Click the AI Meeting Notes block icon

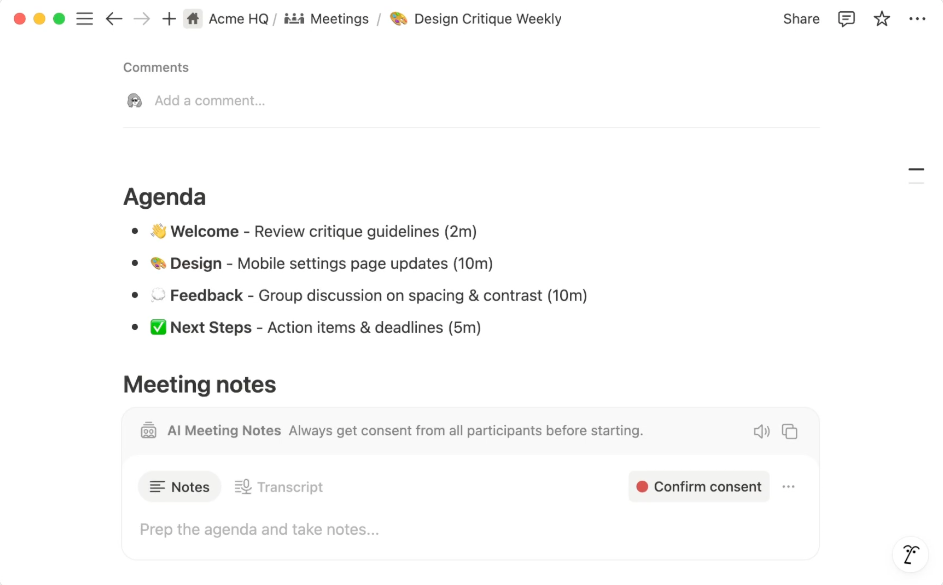[149, 430]
